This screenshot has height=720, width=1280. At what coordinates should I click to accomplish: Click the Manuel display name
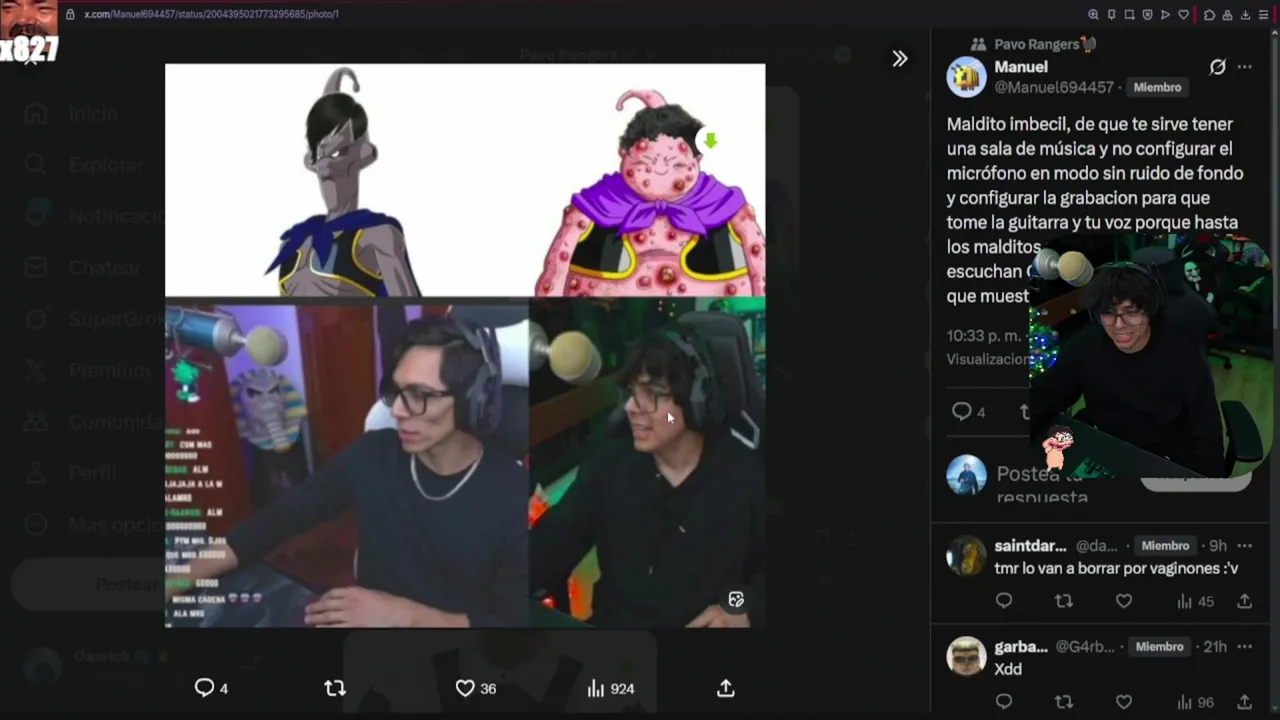coord(1021,67)
